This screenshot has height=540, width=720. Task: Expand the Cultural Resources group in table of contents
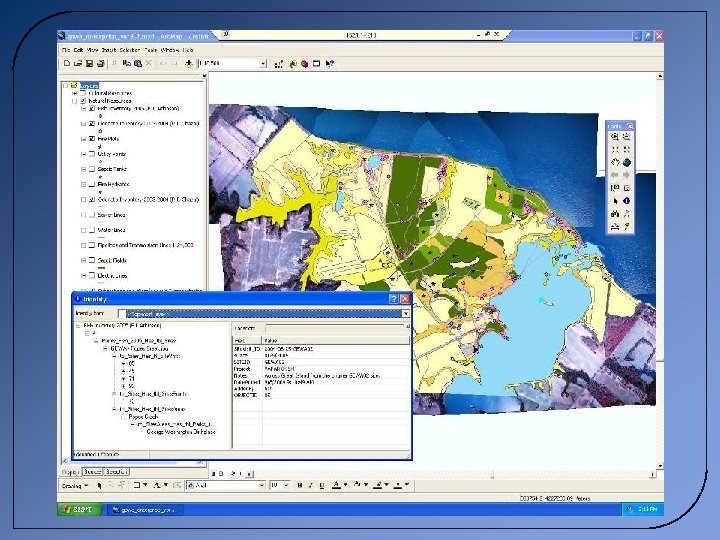coord(74,93)
